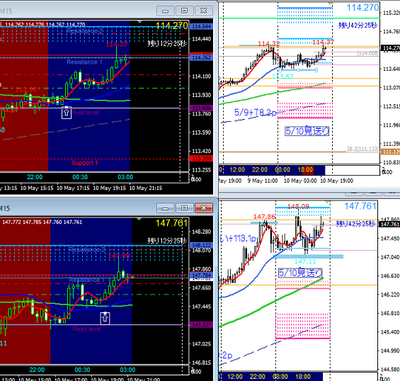
Task: Click the up-arrow signal marker in bottom-left chart
Action: (105, 318)
